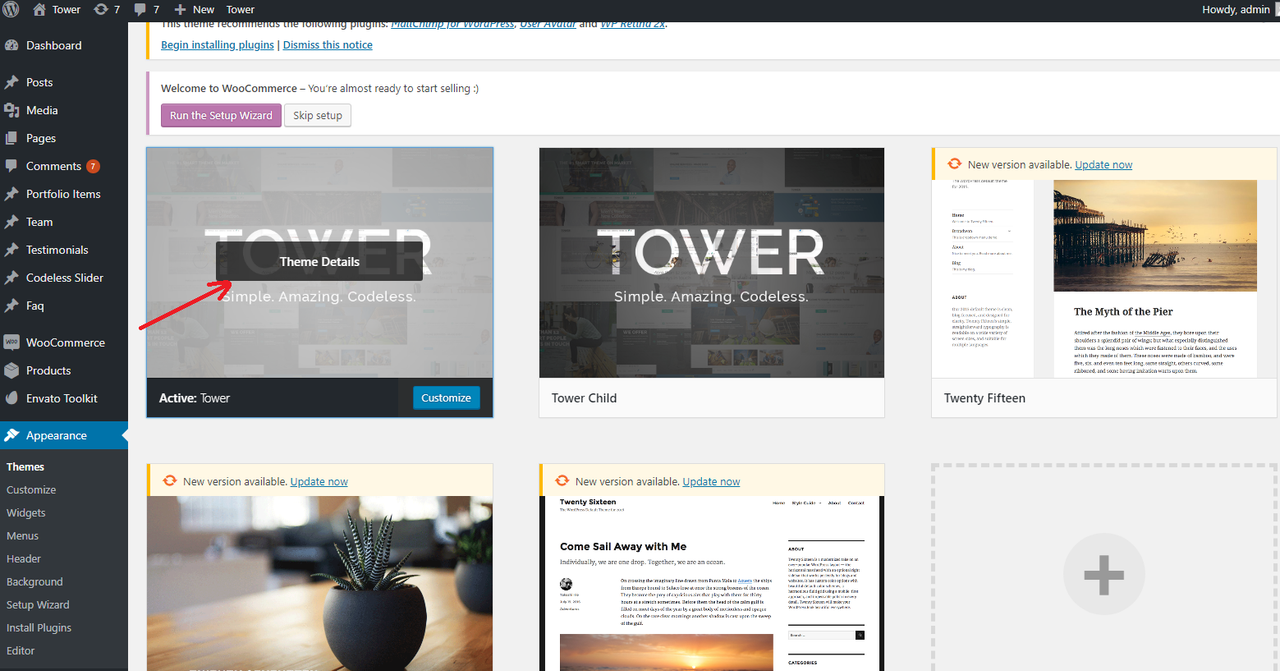
Task: Click the update icon on Twenty Fifteen notice
Action: click(954, 164)
